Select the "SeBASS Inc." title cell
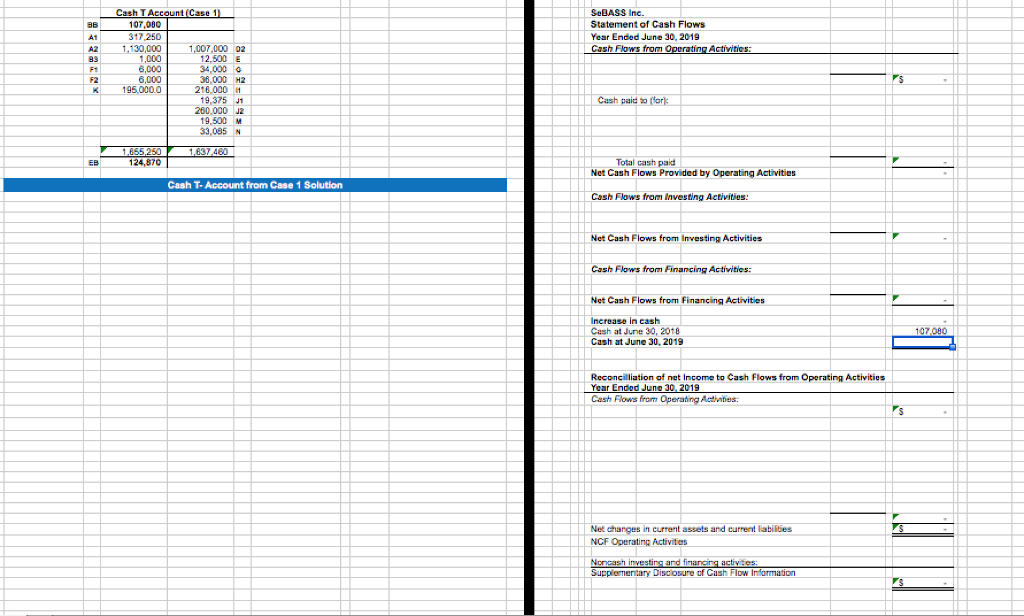The image size is (1024, 616). (617, 12)
